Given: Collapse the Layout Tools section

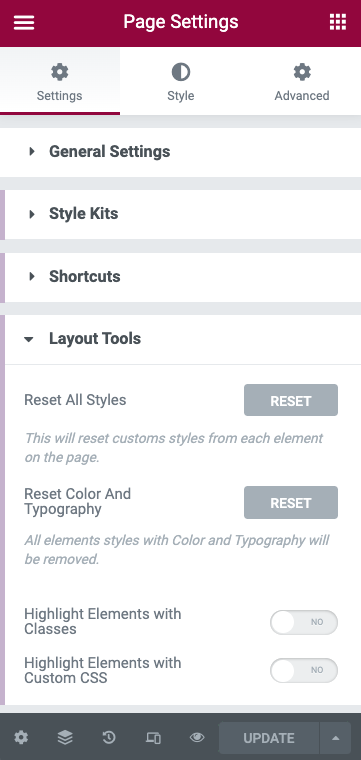Looking at the screenshot, I should [x=181, y=338].
